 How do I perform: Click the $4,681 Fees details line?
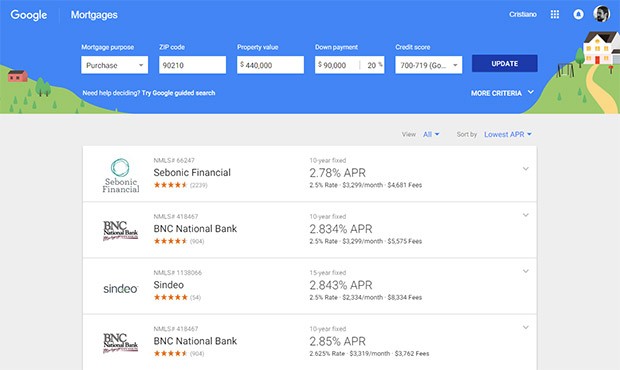[x=366, y=185]
